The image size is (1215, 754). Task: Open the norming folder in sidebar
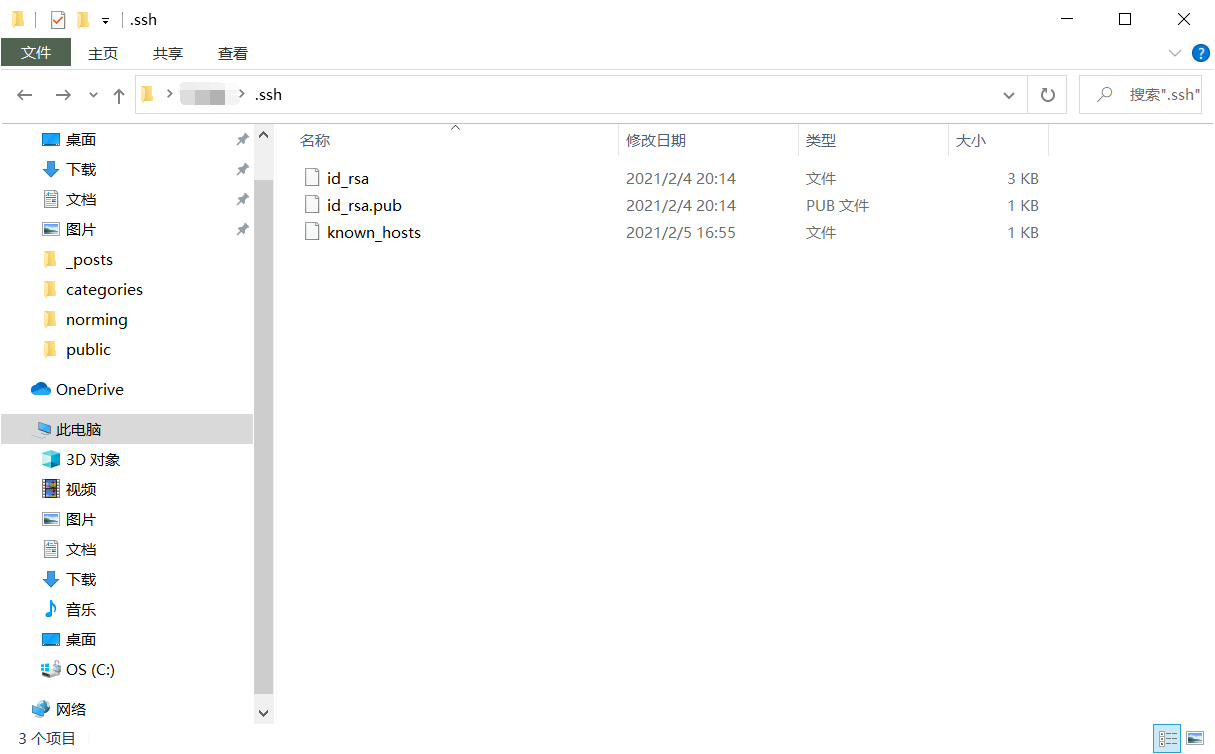tap(96, 320)
